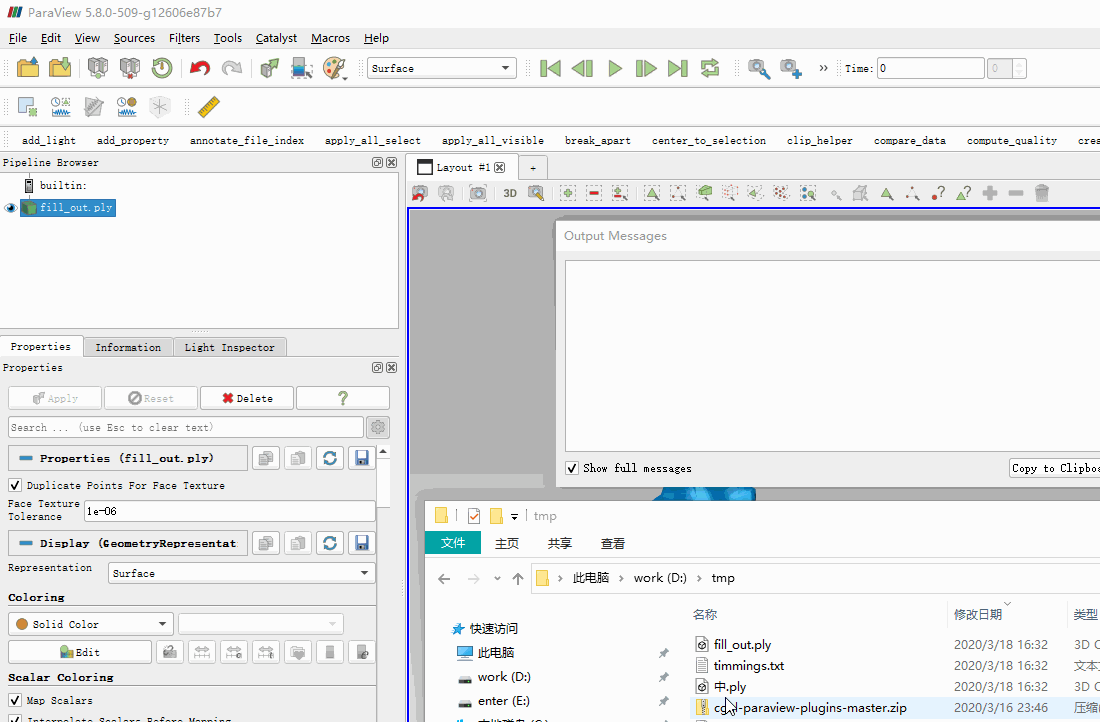Run the clip_helper macro

[x=819, y=140]
